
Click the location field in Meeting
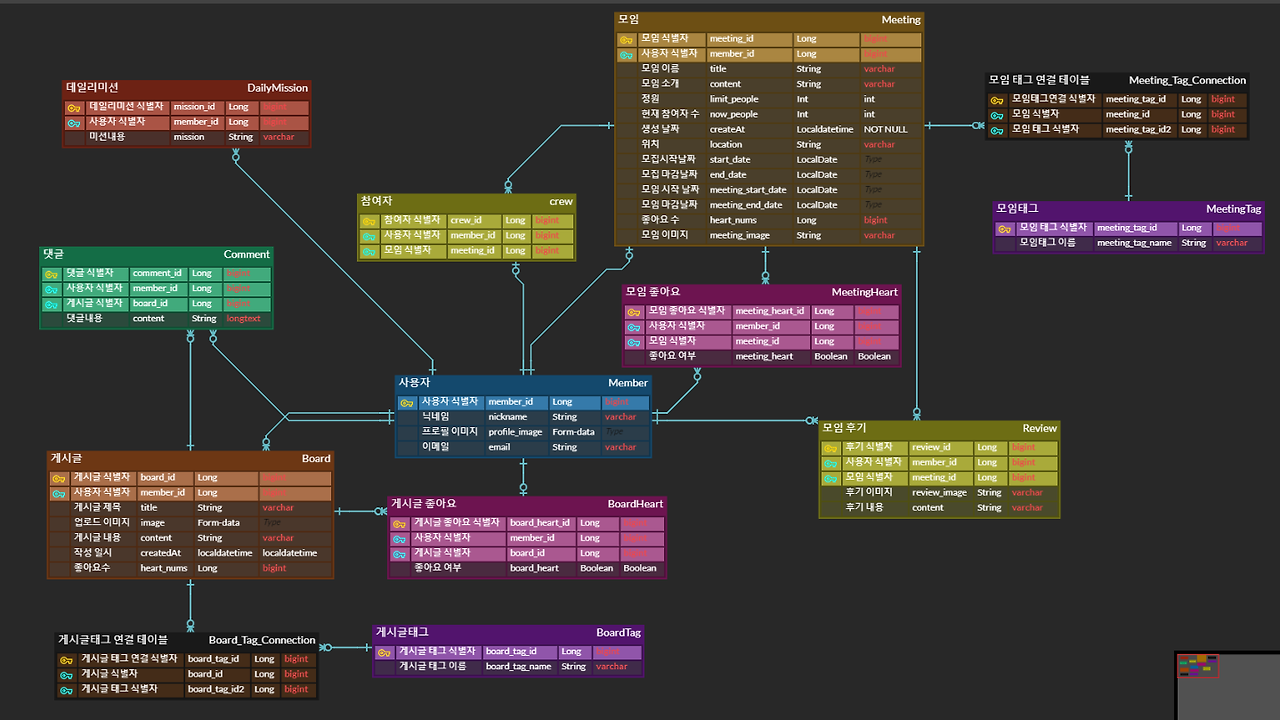coord(726,145)
